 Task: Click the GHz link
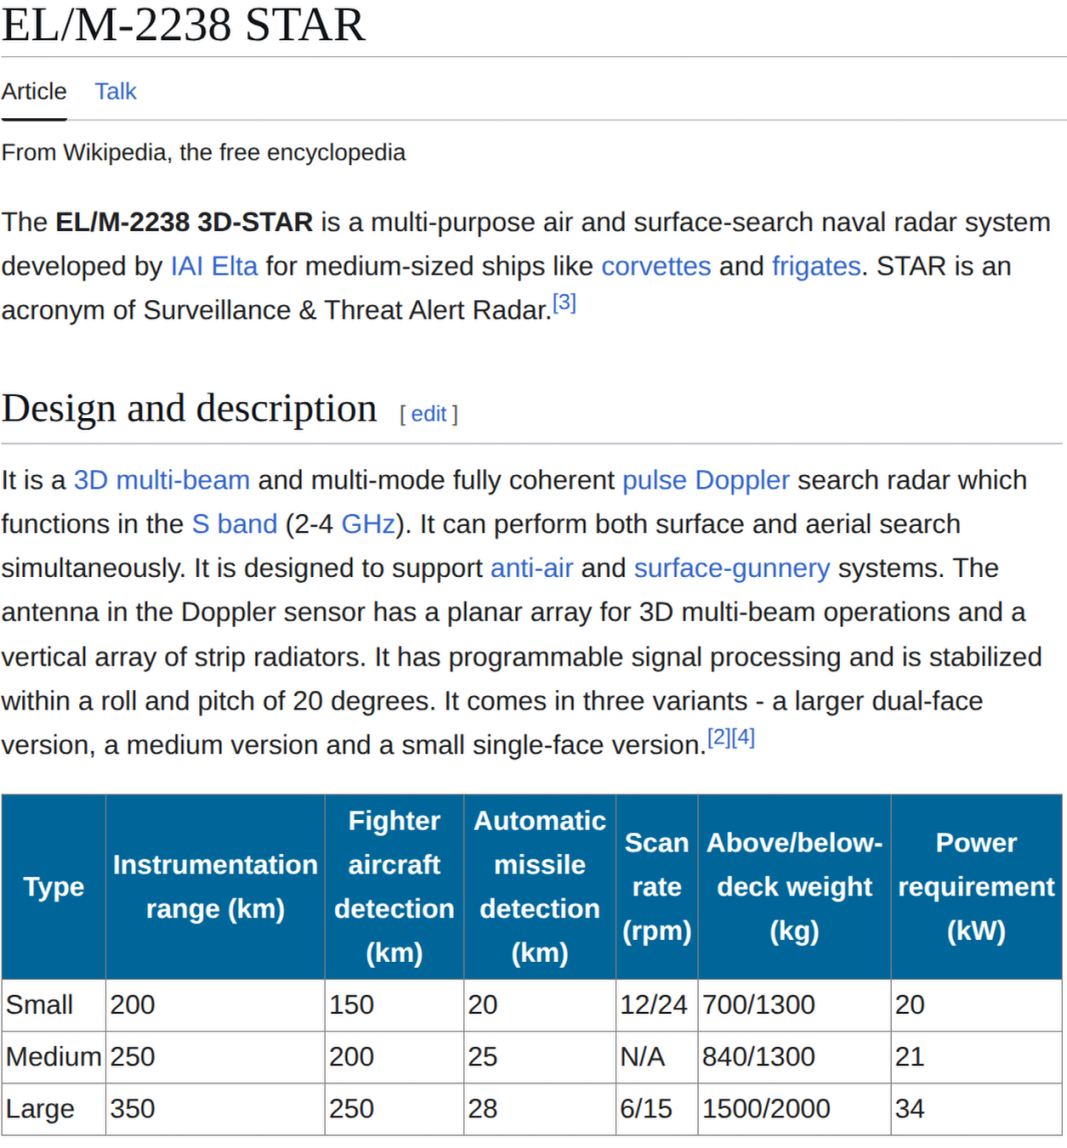tap(368, 524)
